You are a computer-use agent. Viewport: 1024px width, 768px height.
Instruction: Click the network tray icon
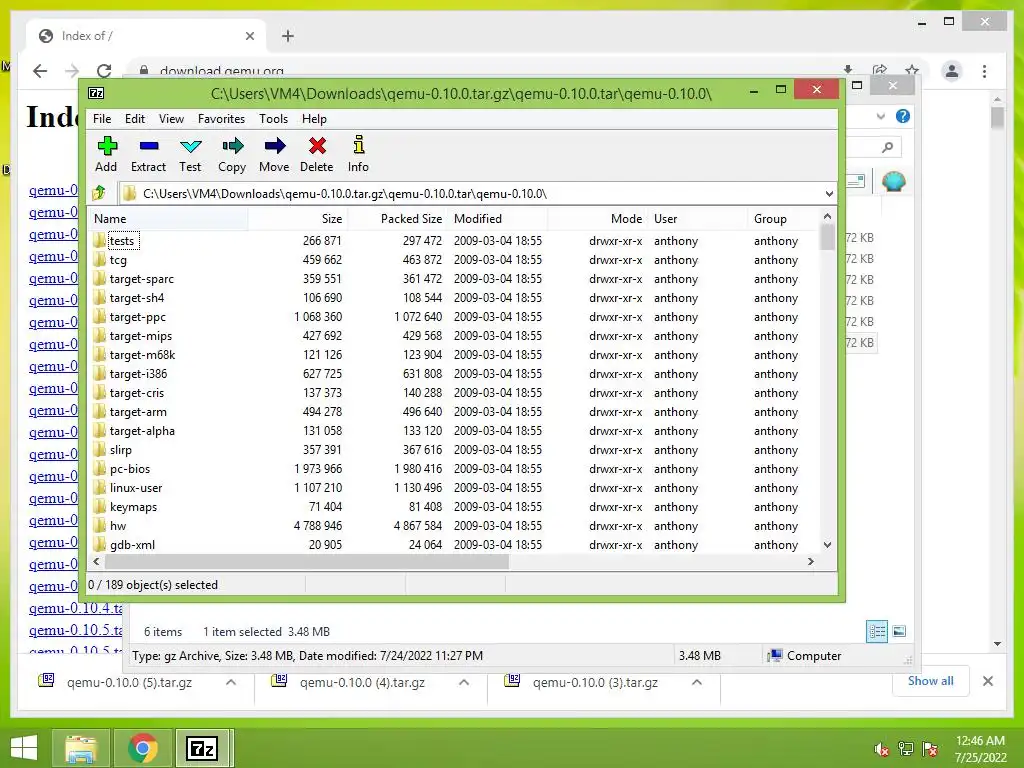[906, 749]
